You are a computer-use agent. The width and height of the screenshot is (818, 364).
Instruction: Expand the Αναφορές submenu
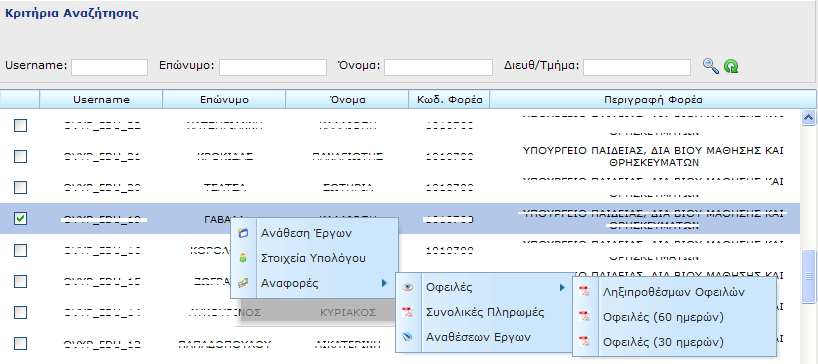pos(315,284)
